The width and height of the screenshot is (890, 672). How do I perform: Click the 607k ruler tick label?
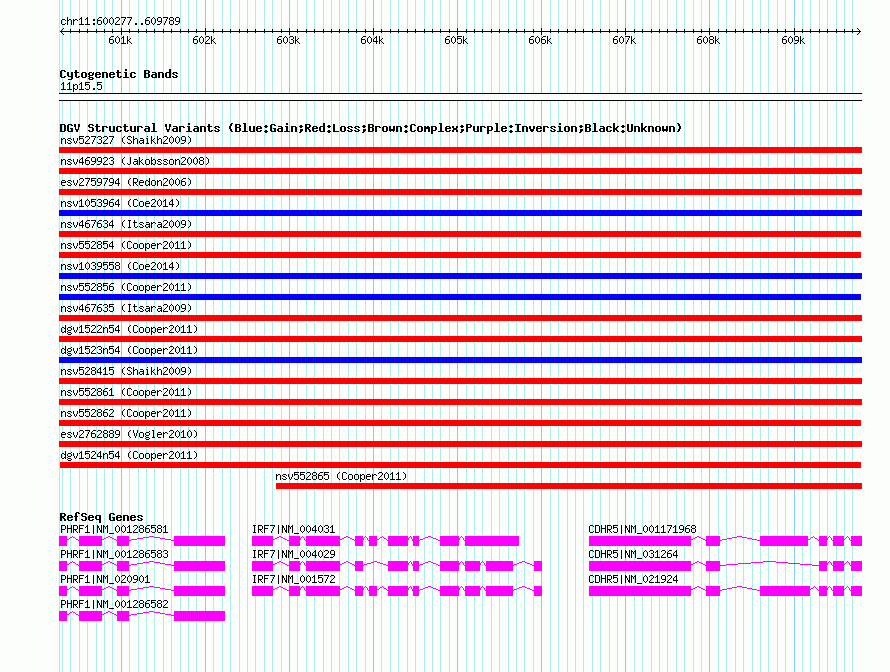pyautogui.click(x=624, y=40)
